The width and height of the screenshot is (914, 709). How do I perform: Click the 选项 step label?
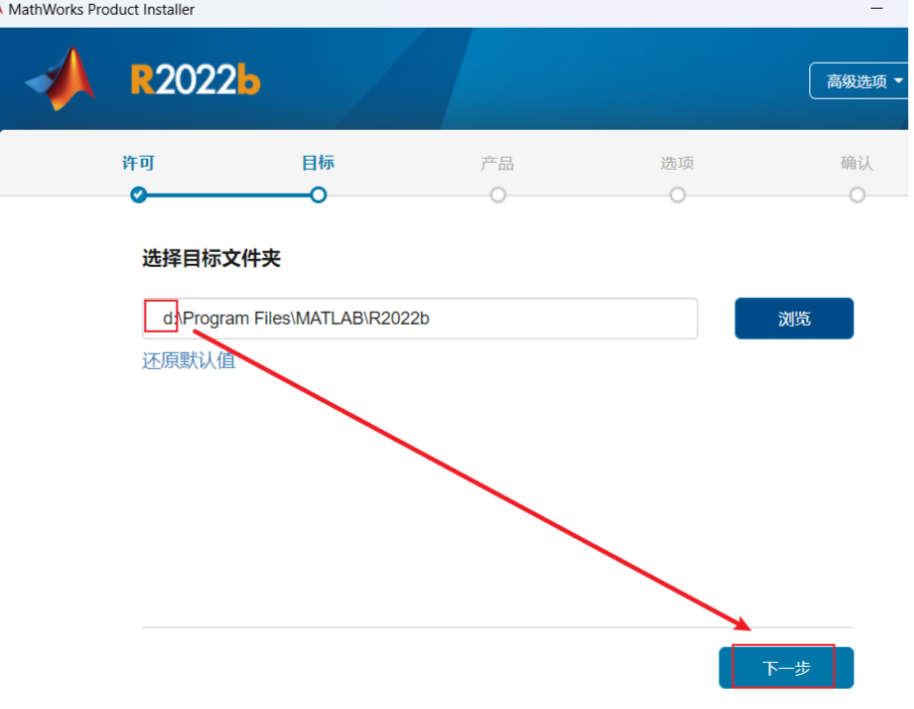coord(677,162)
